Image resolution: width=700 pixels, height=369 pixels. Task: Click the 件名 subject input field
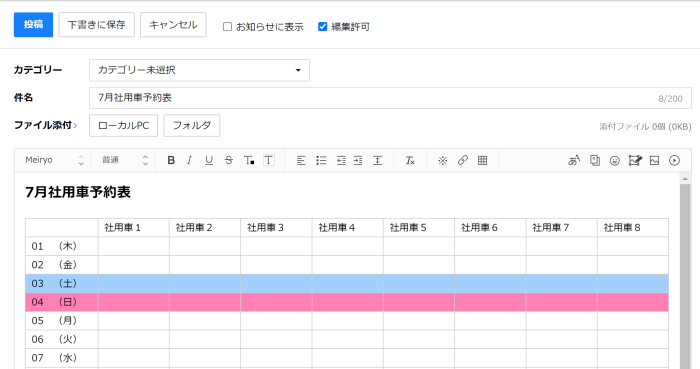[x=390, y=98]
